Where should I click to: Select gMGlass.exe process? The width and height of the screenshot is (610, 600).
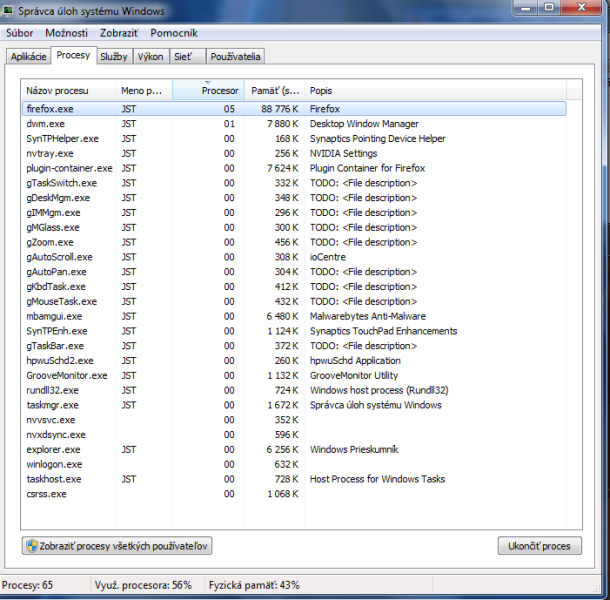[x=294, y=227]
